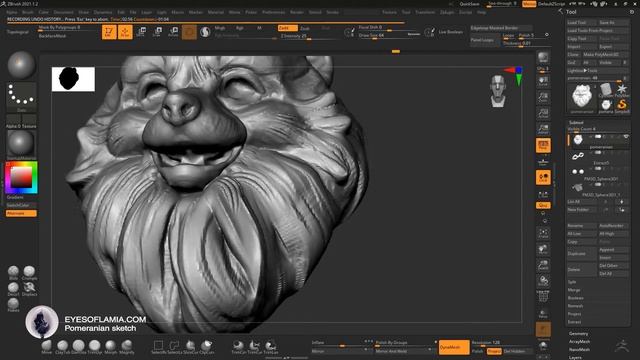This screenshot has height=360, width=640.
Task: Toggle the Zadd mode button
Action: 288,28
